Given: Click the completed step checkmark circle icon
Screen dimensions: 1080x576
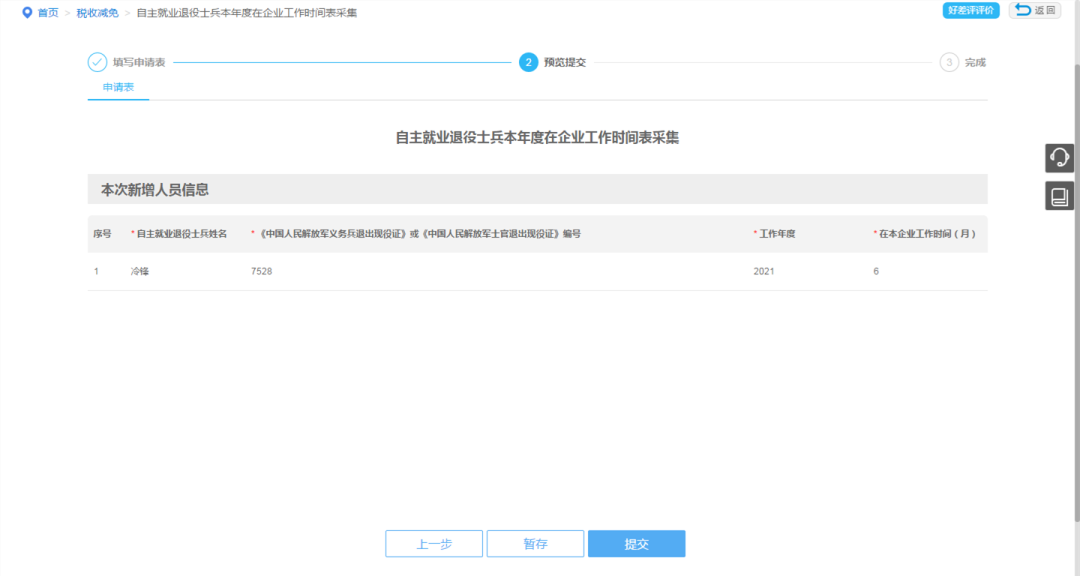Looking at the screenshot, I should (x=97, y=62).
